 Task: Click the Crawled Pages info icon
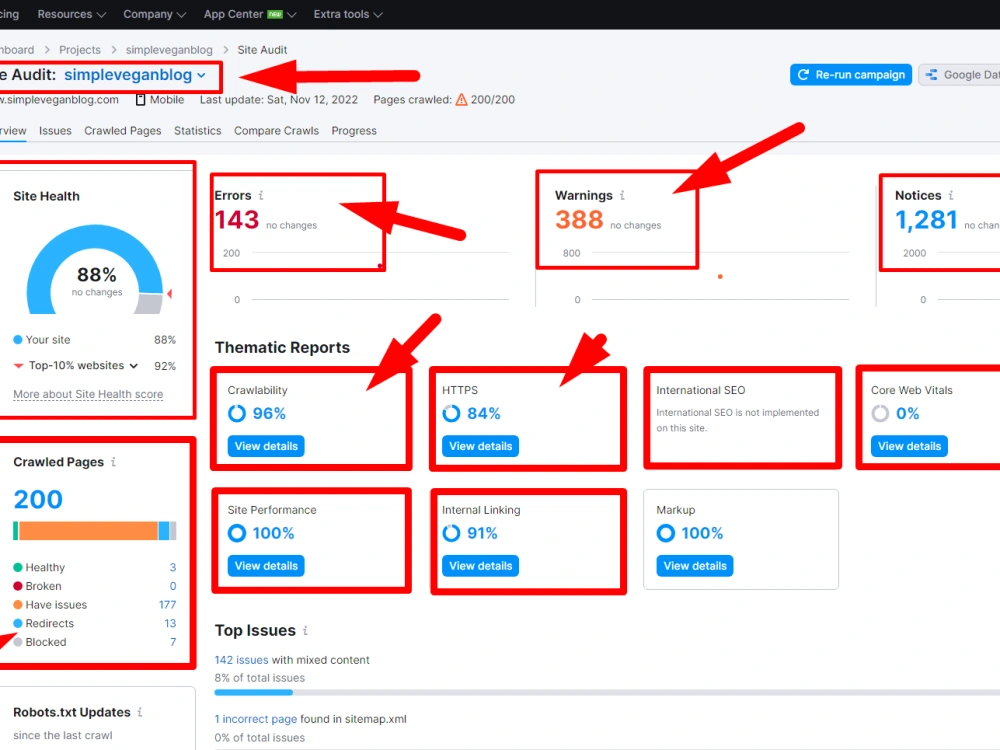[114, 462]
